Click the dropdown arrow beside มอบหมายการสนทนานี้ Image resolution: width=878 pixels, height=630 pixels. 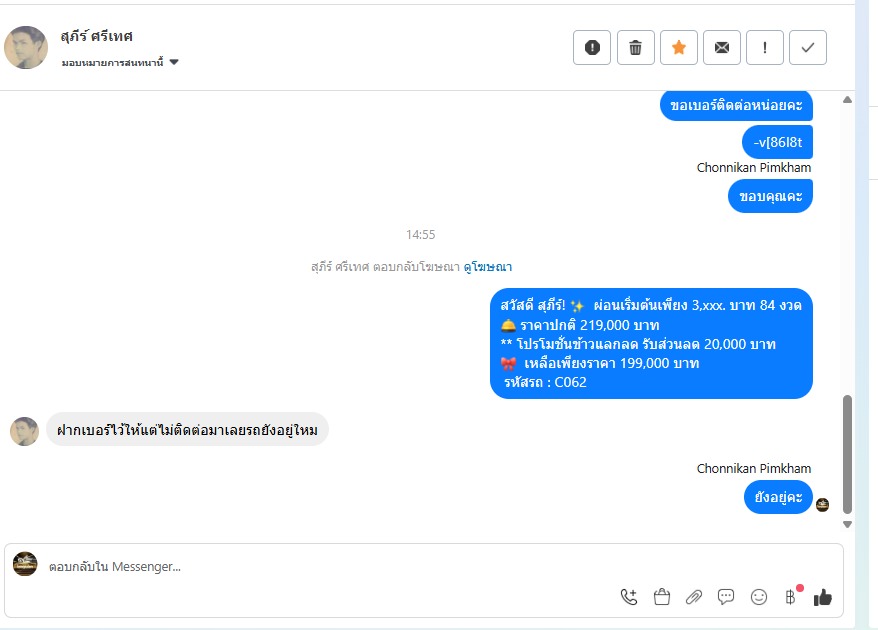(x=174, y=62)
